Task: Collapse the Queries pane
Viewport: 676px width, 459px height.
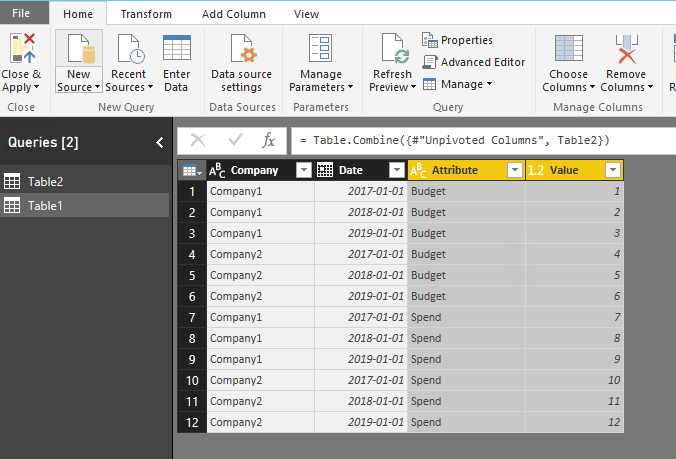Action: [160, 143]
